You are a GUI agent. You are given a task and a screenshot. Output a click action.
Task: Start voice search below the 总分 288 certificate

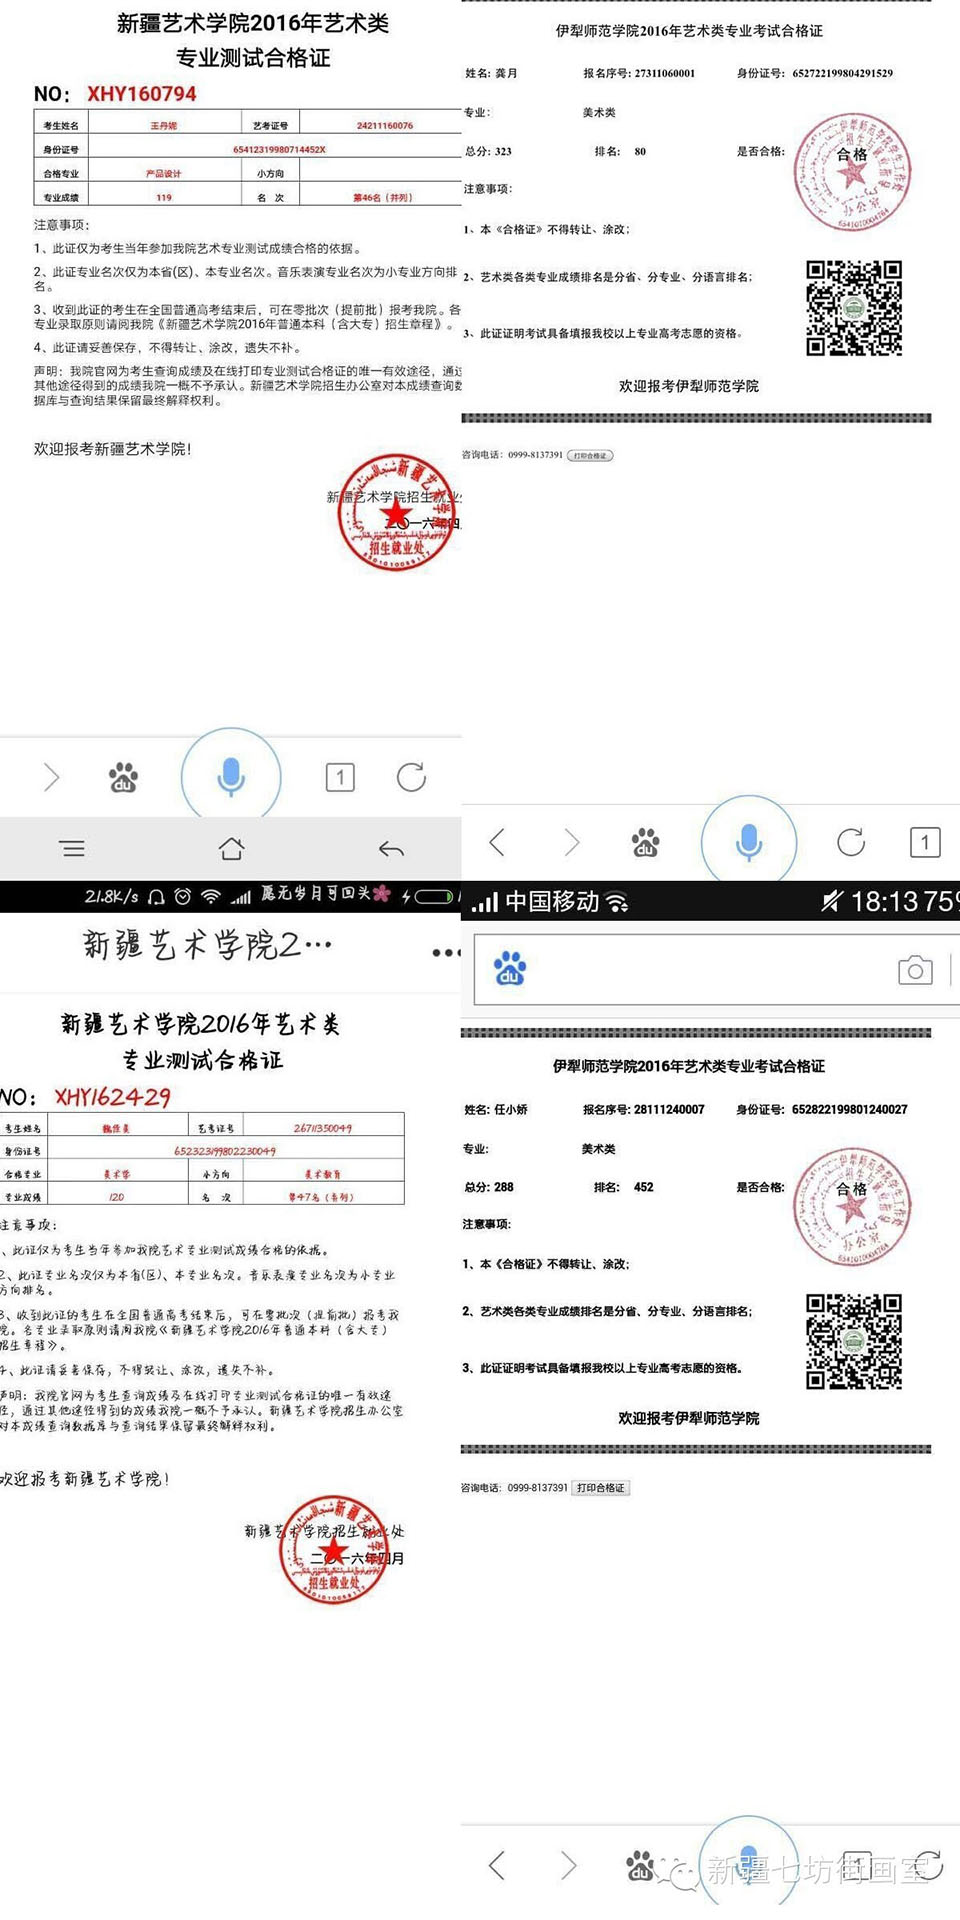[x=748, y=1865]
